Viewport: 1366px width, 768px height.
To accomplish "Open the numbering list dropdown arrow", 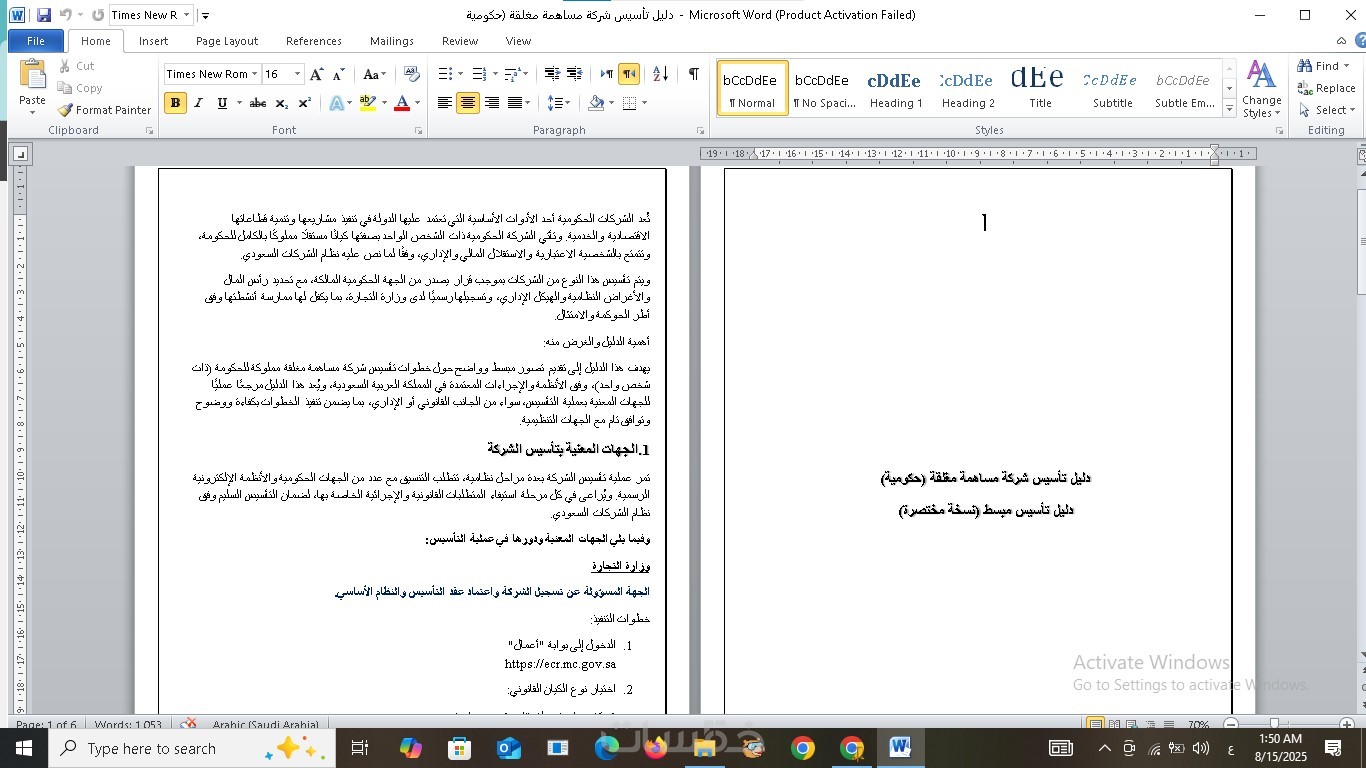I will coord(493,74).
